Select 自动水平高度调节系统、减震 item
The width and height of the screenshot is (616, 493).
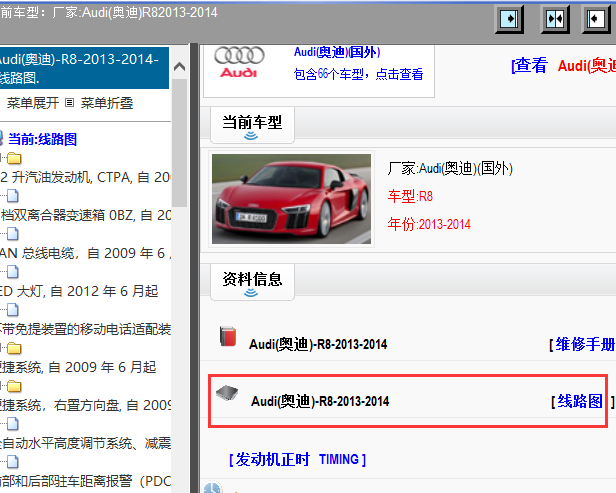pyautogui.click(x=85, y=443)
